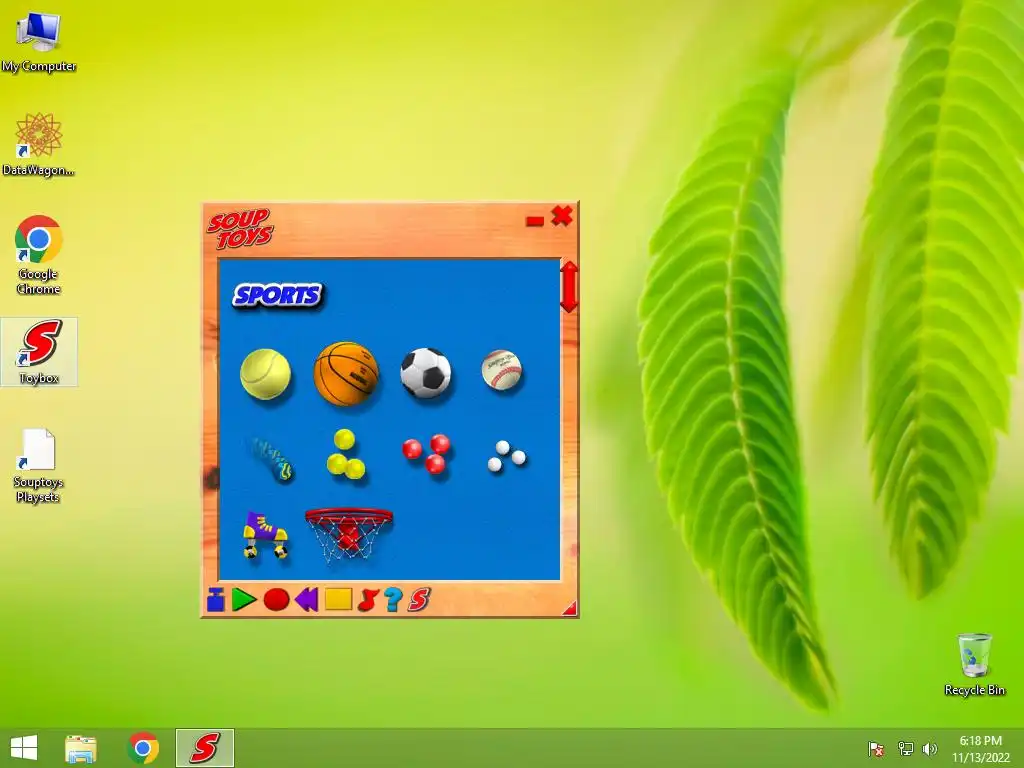The width and height of the screenshot is (1024, 768).
Task: Select the soccer ball toy
Action: coord(426,372)
